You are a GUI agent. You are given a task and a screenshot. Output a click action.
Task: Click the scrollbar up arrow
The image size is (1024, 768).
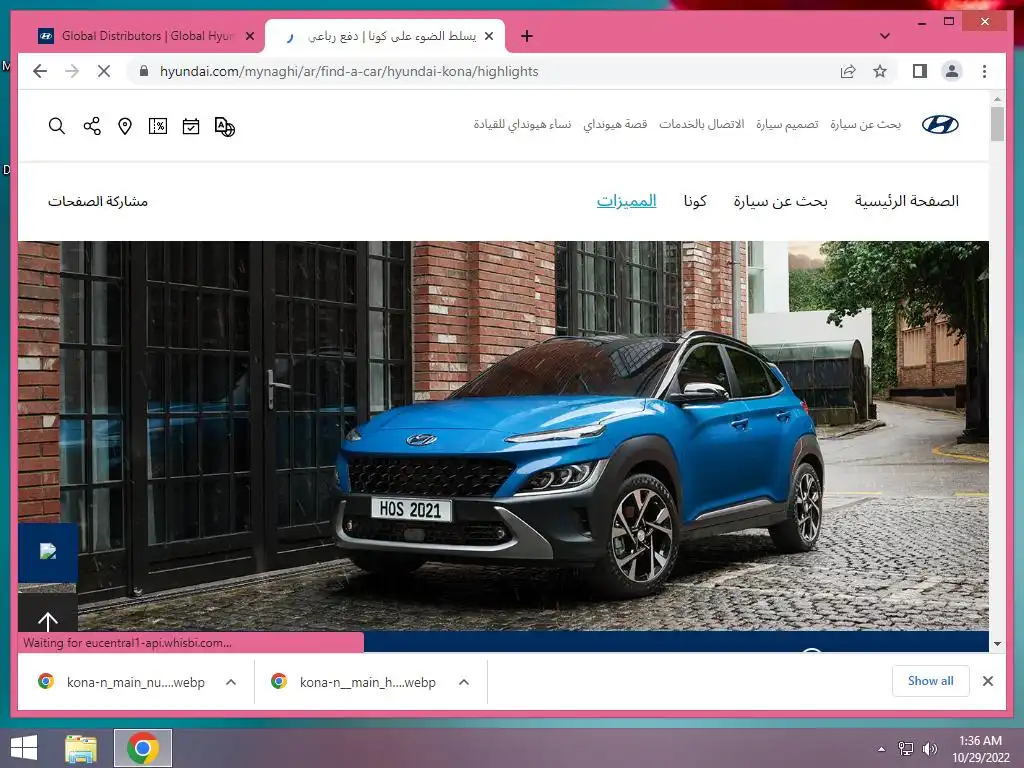pyautogui.click(x=997, y=99)
